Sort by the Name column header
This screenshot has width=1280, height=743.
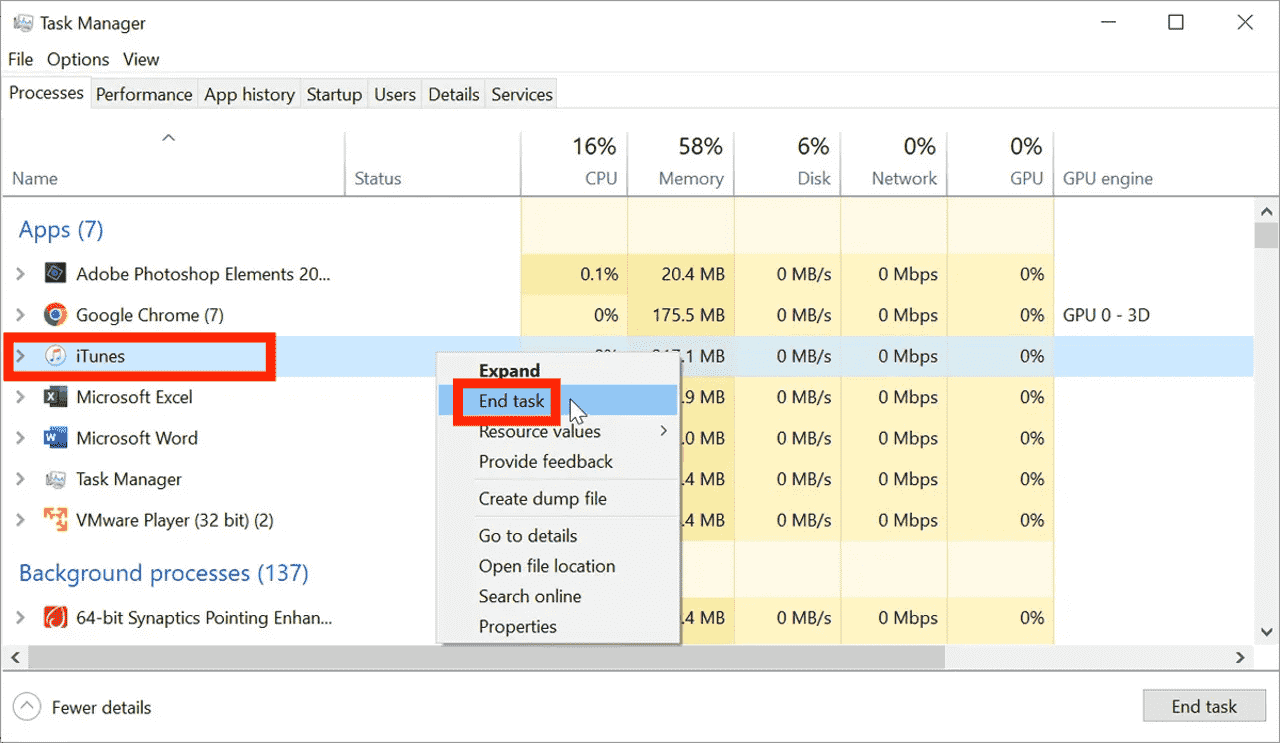(x=173, y=163)
